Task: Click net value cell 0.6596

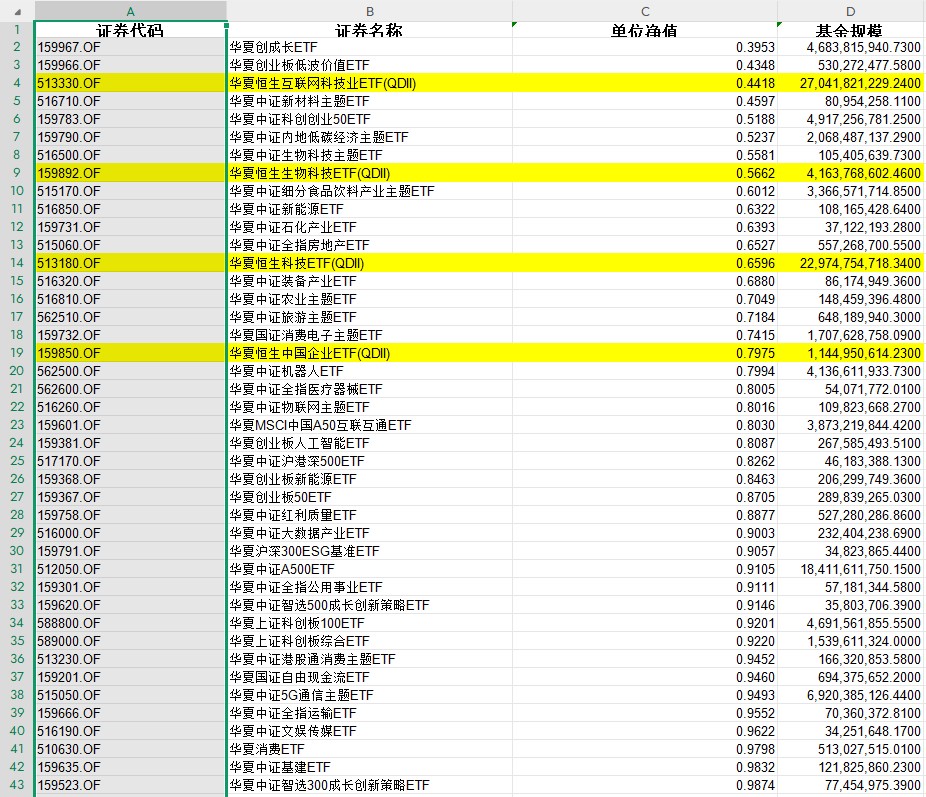Action: coord(645,263)
